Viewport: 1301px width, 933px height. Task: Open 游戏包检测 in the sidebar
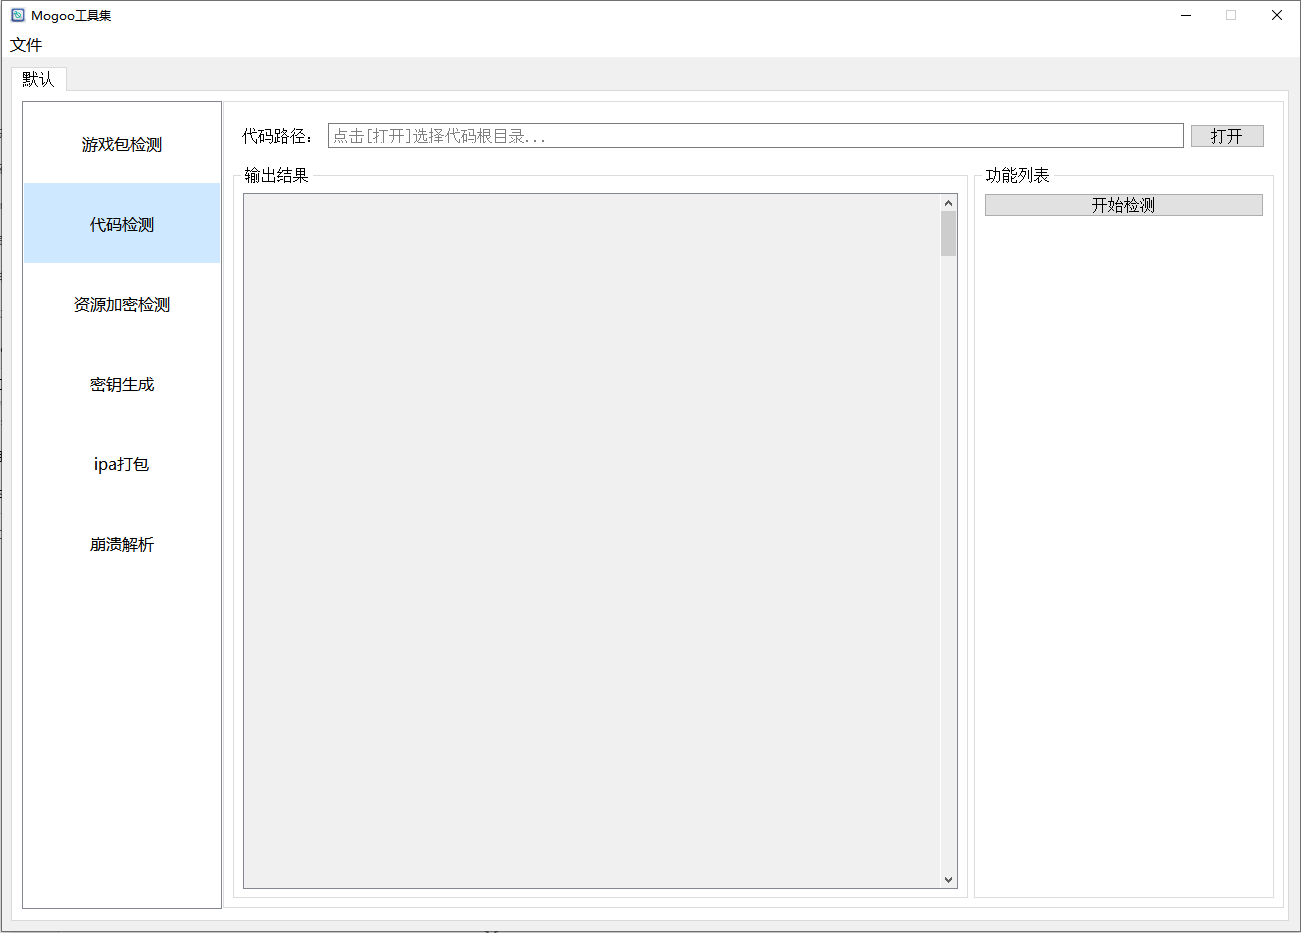tap(122, 144)
